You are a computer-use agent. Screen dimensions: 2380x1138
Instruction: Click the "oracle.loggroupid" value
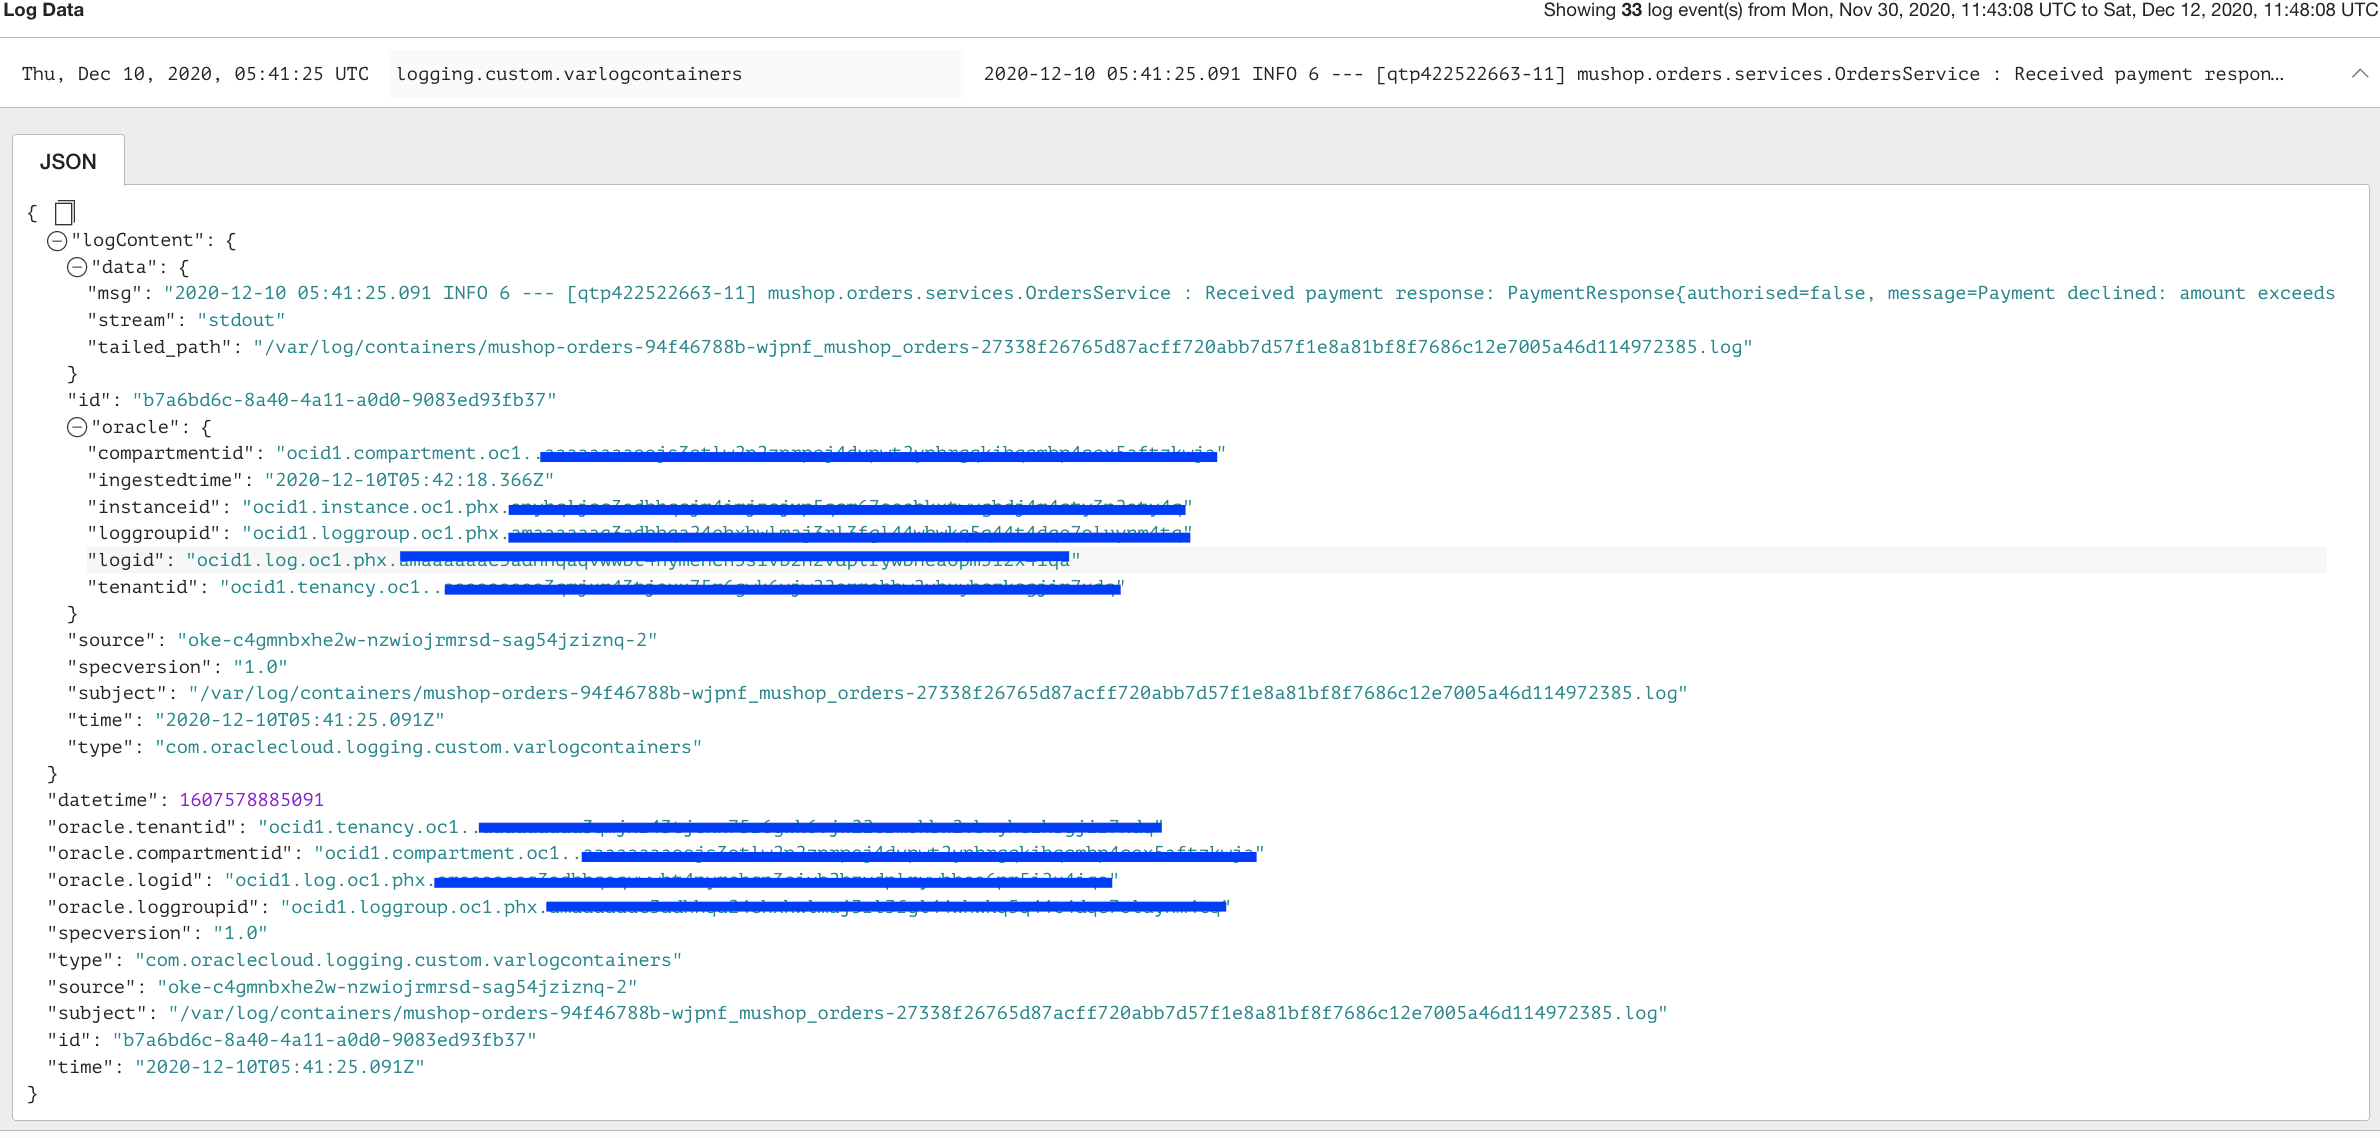click(x=755, y=907)
